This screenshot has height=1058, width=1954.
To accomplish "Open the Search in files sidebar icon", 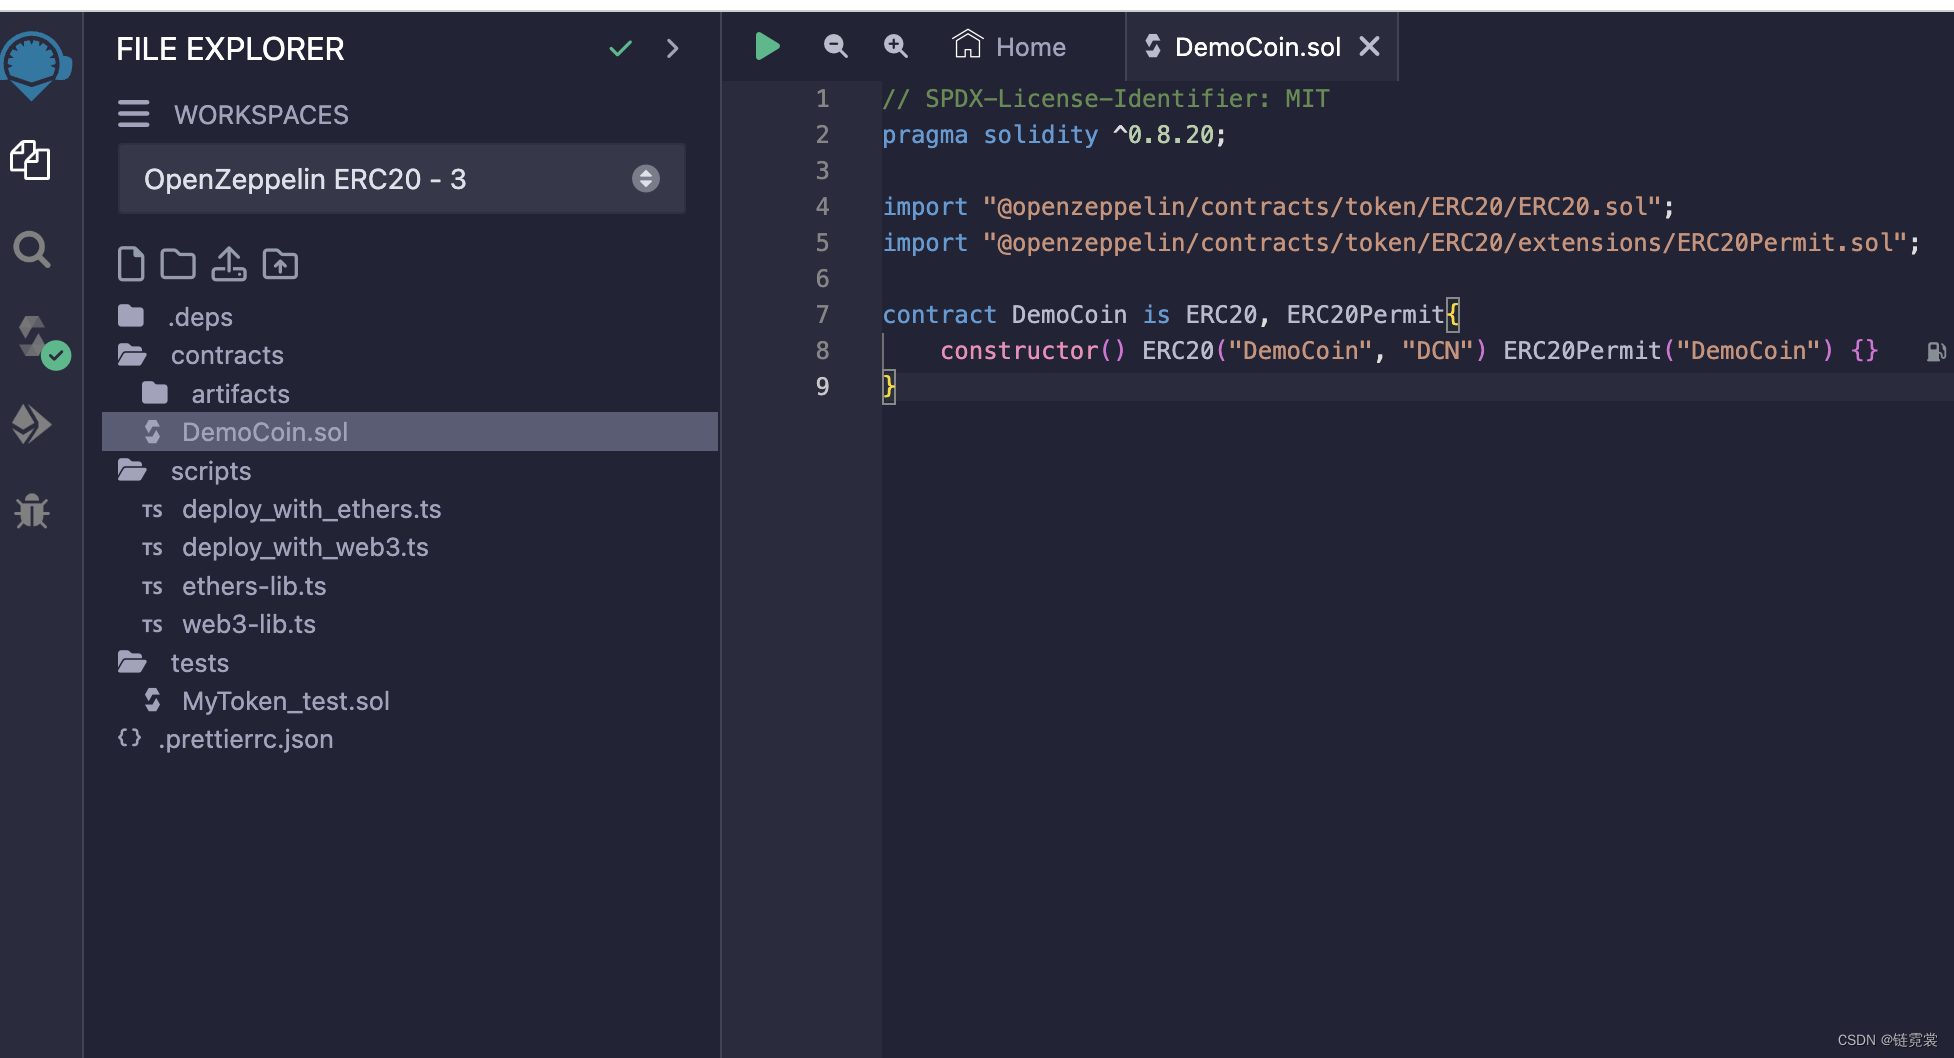I will tap(31, 249).
